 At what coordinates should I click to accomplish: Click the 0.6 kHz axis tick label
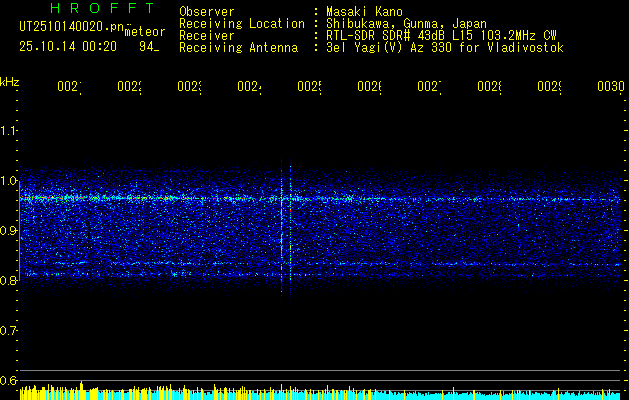click(8, 380)
